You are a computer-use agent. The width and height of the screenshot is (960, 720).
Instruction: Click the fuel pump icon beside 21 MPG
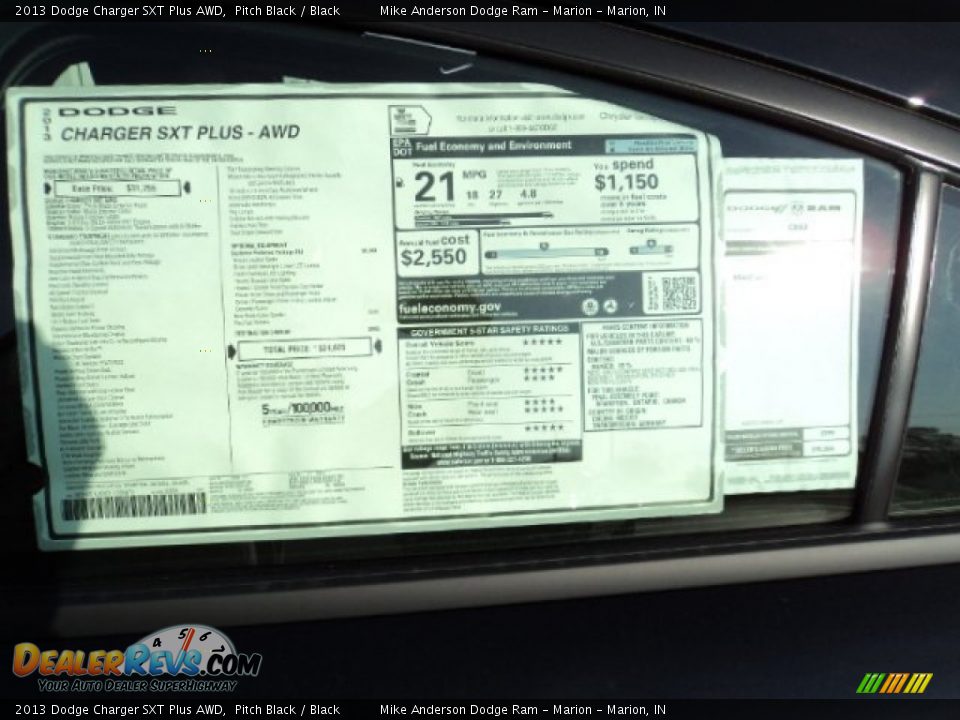point(400,182)
